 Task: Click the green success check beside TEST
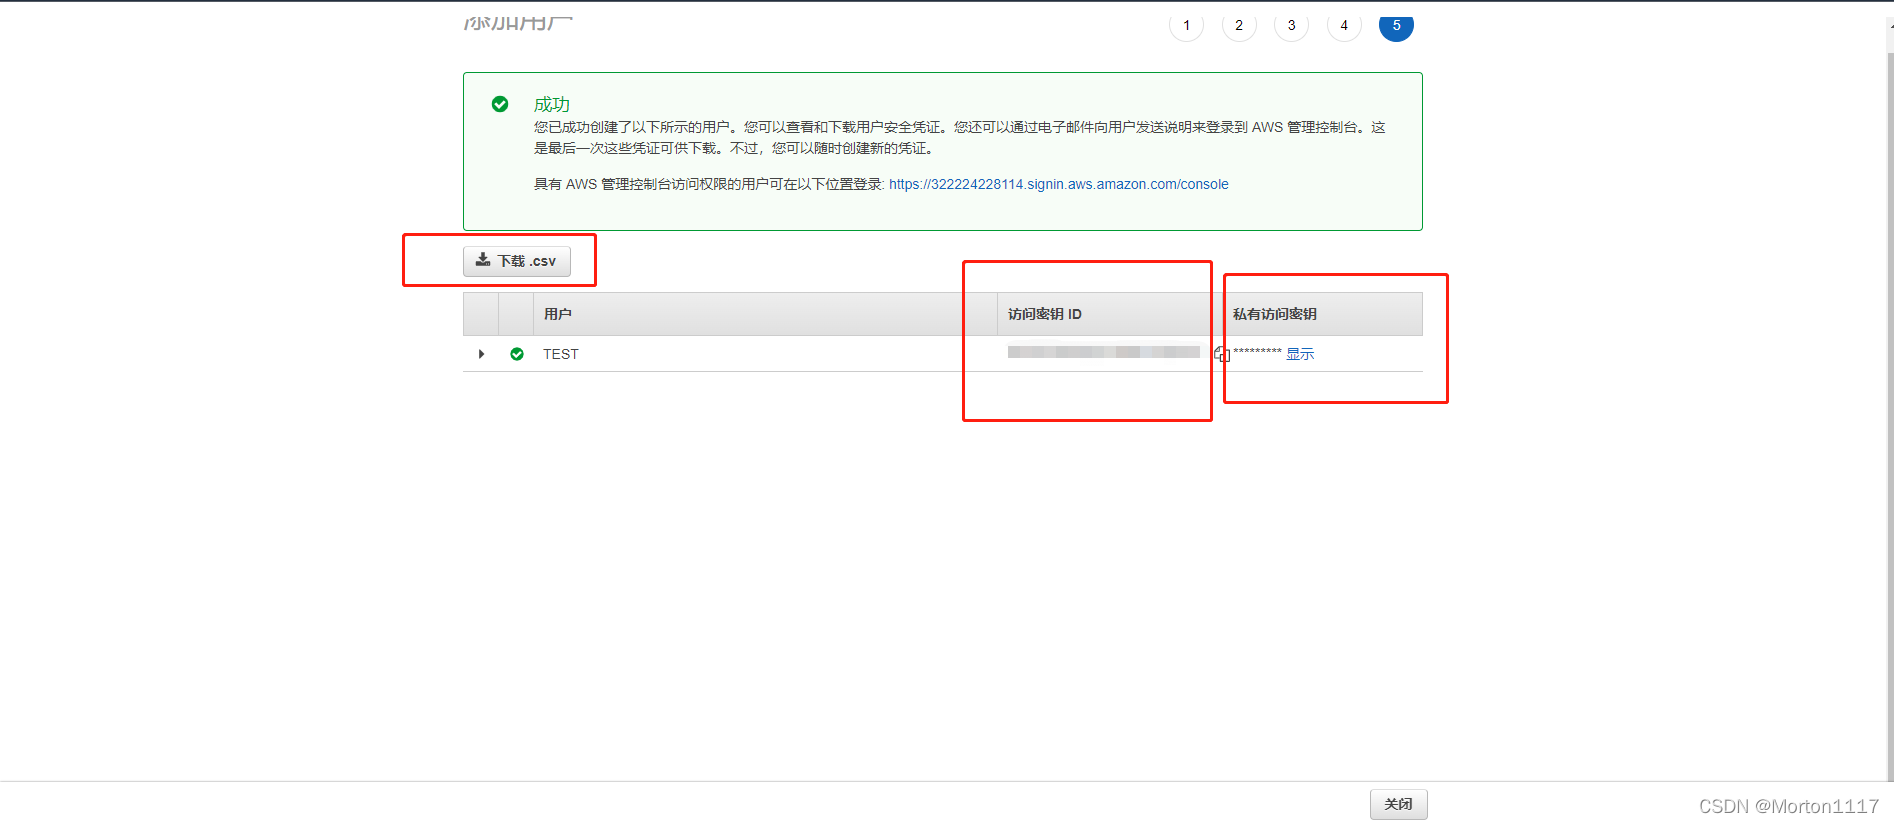tap(517, 354)
